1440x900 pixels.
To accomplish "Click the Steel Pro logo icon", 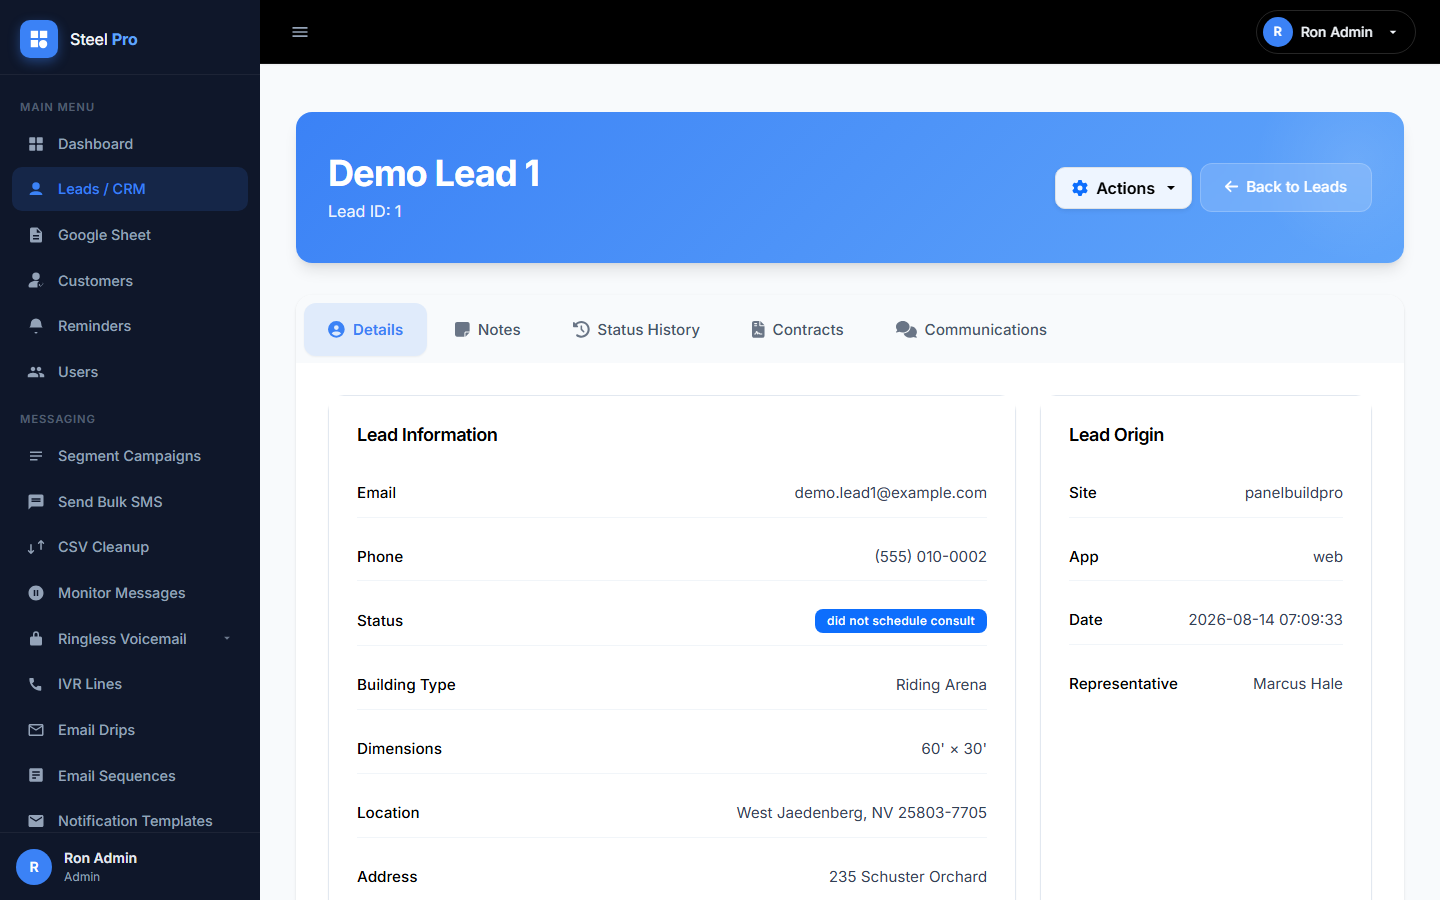I will tap(39, 39).
